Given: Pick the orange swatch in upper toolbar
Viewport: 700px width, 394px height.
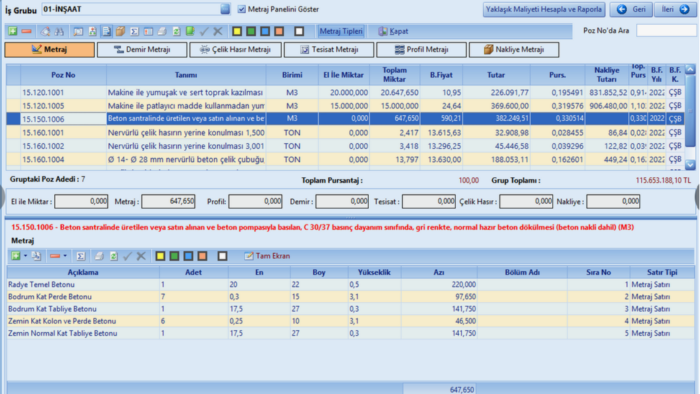Looking at the screenshot, I should pos(279,31).
